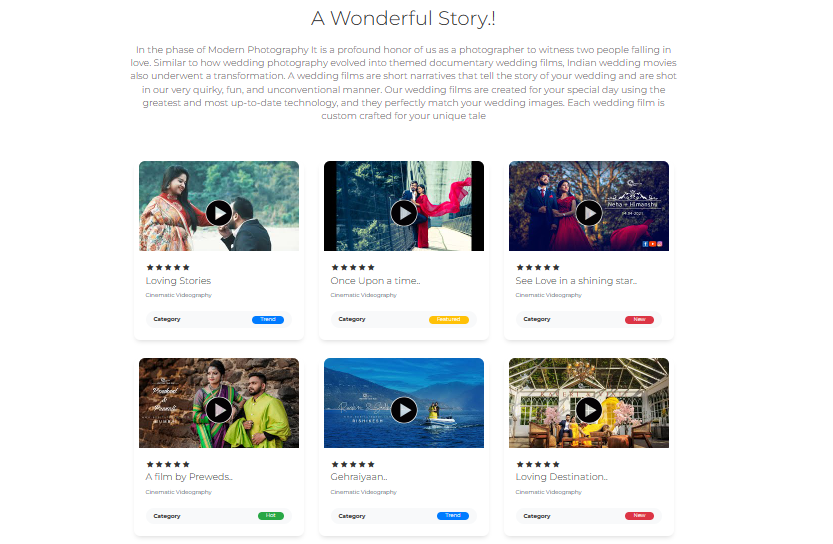The width and height of the screenshot is (833, 544).
Task: Play the Loving Stories video
Action: point(218,213)
